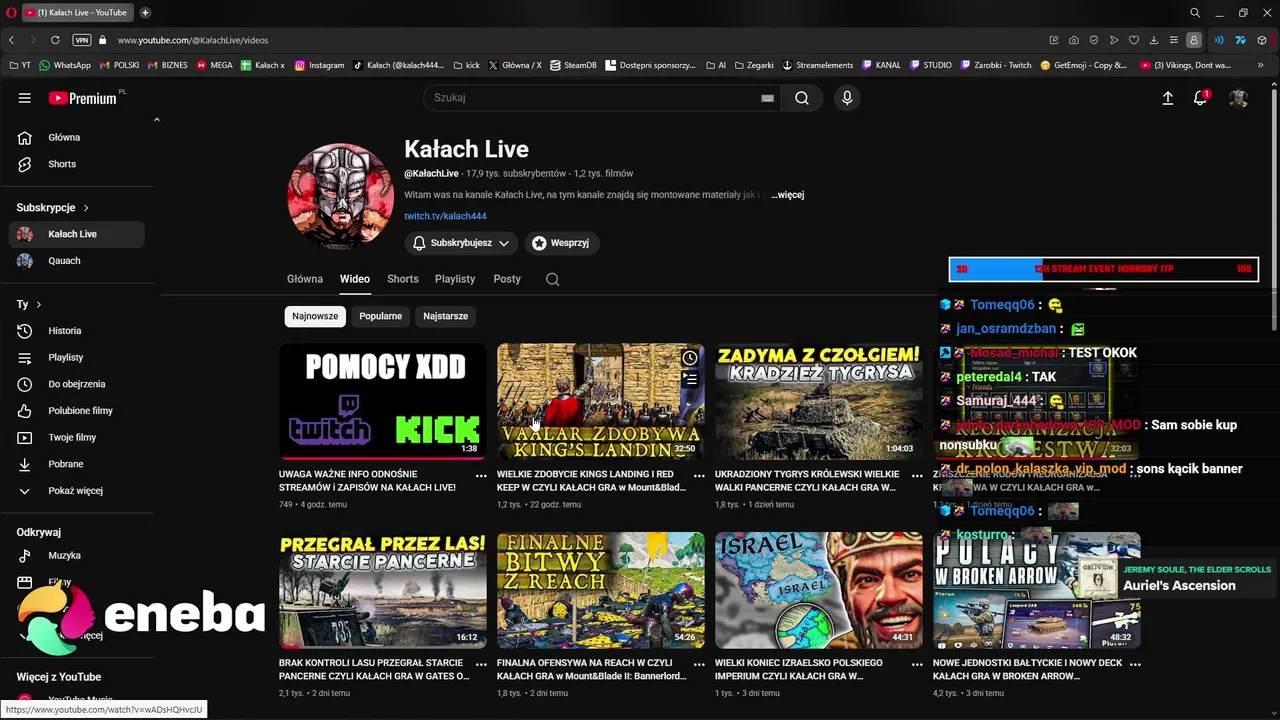Expand Pokaż więcej in sidebar

pyautogui.click(x=76, y=491)
